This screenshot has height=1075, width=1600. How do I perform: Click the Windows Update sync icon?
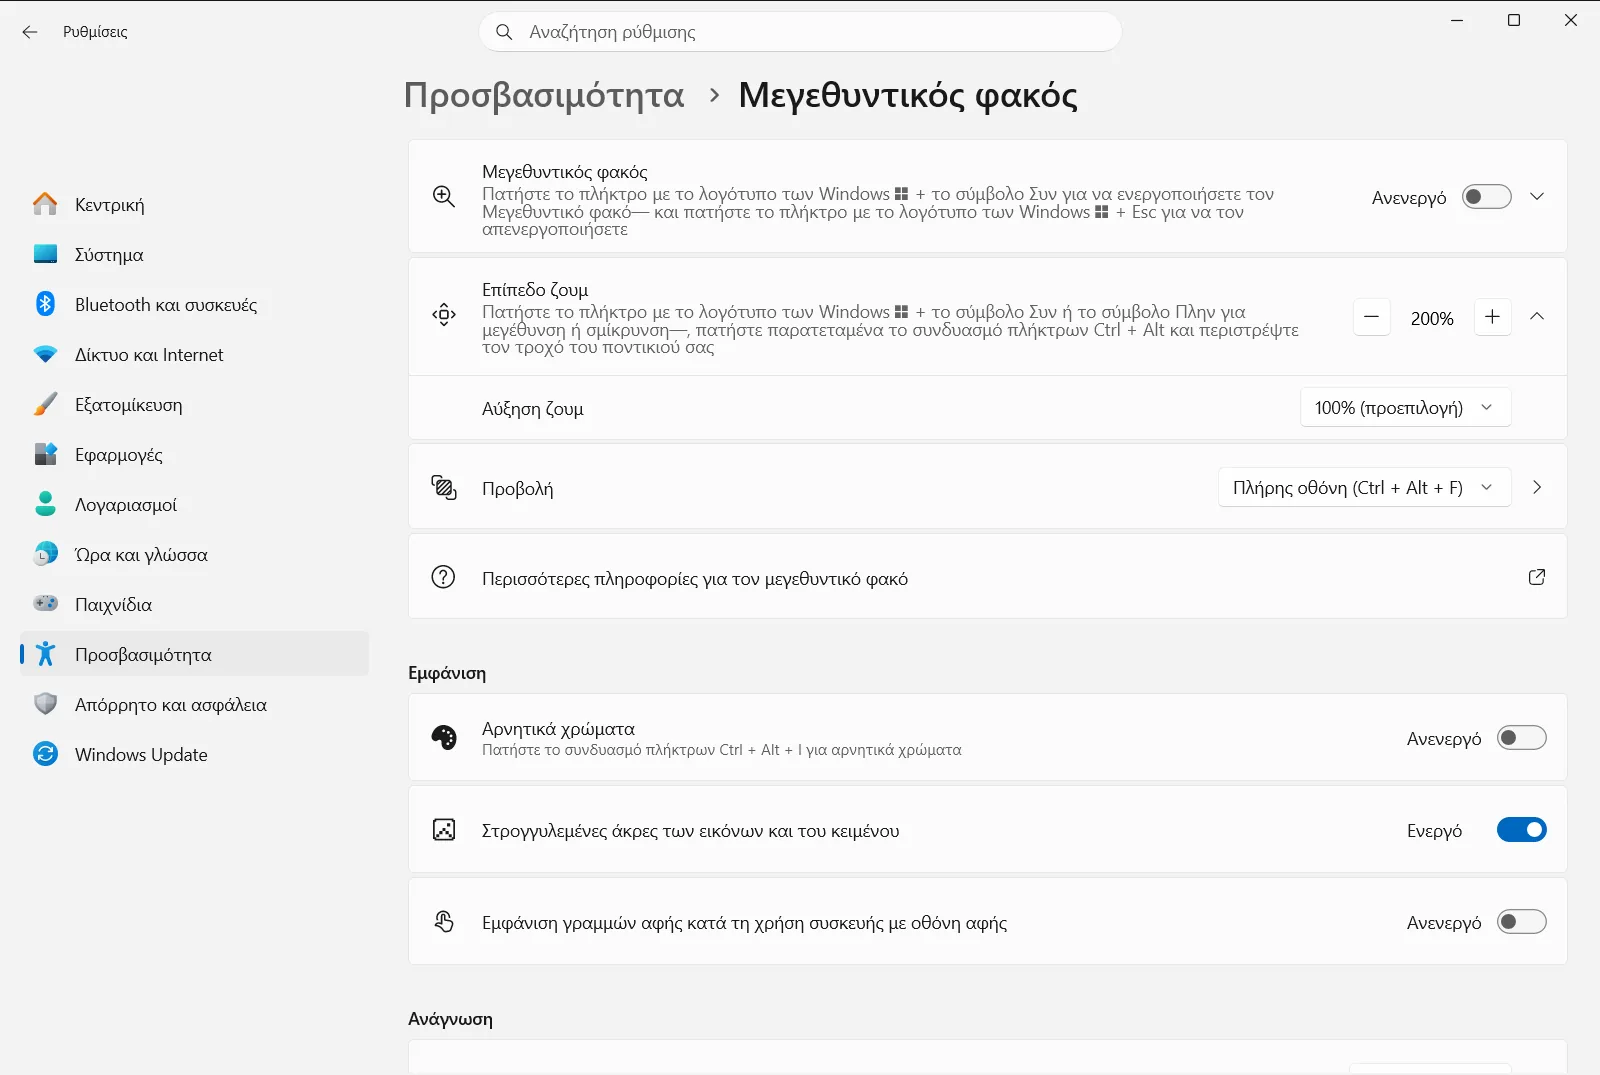click(x=45, y=754)
